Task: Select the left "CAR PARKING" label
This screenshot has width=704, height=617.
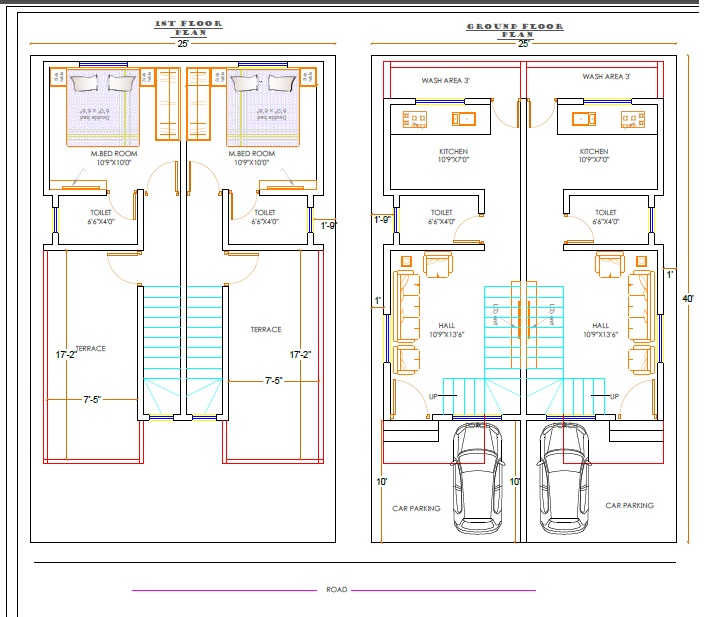Action: (416, 508)
